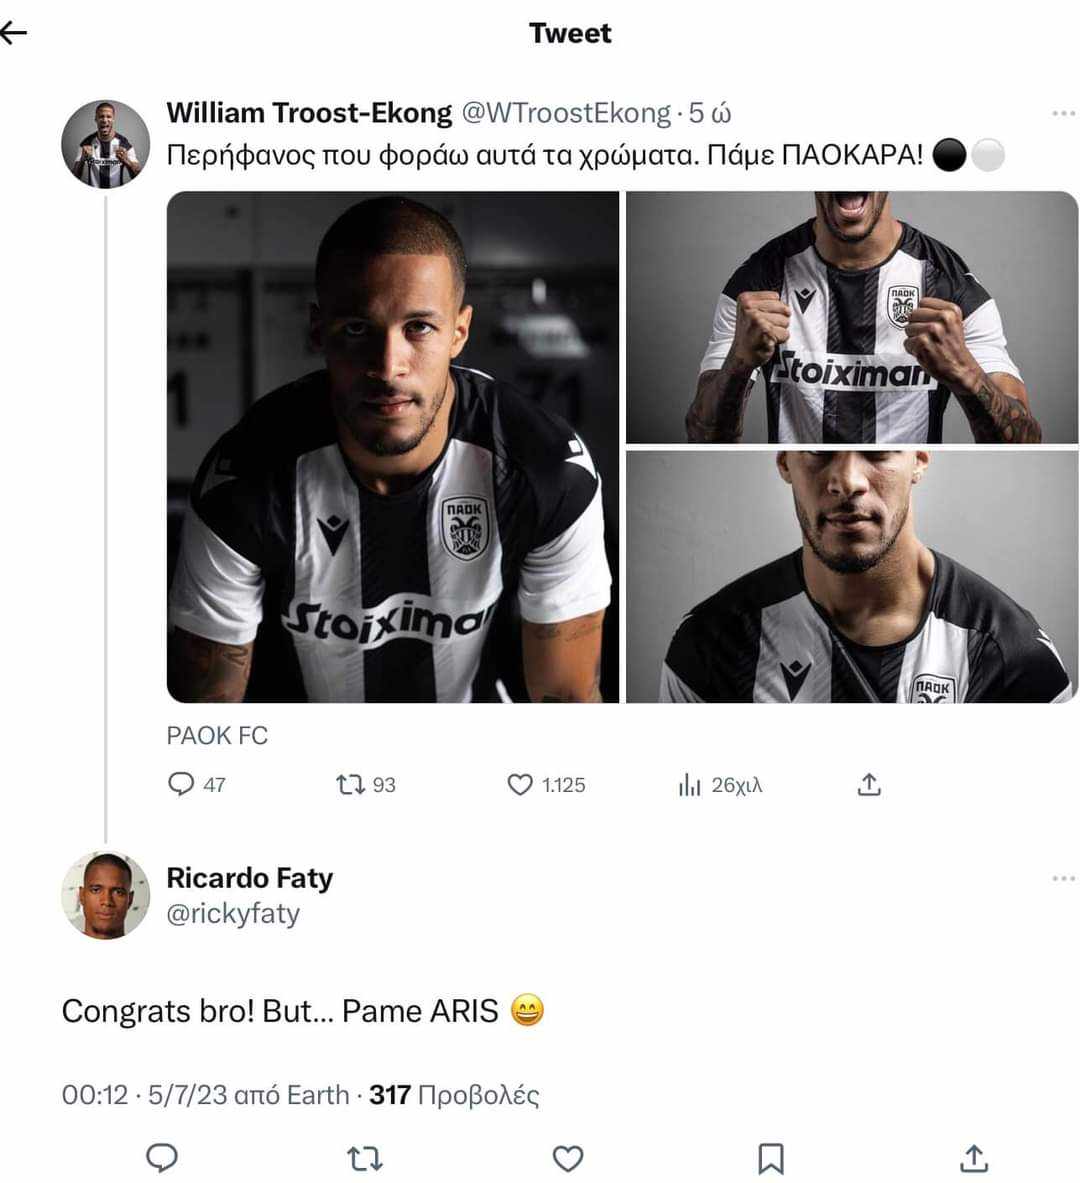Open the top-right clenched fists photo
1080x1183 pixels.
(852, 317)
